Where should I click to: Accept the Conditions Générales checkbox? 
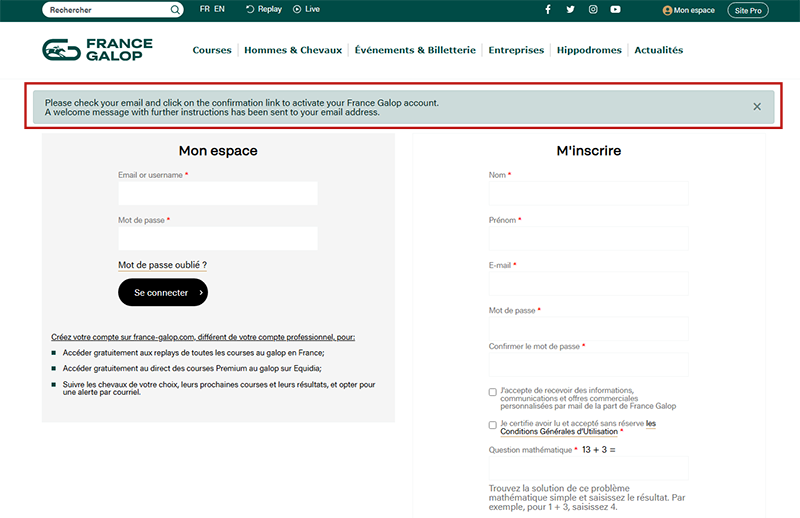click(x=493, y=425)
